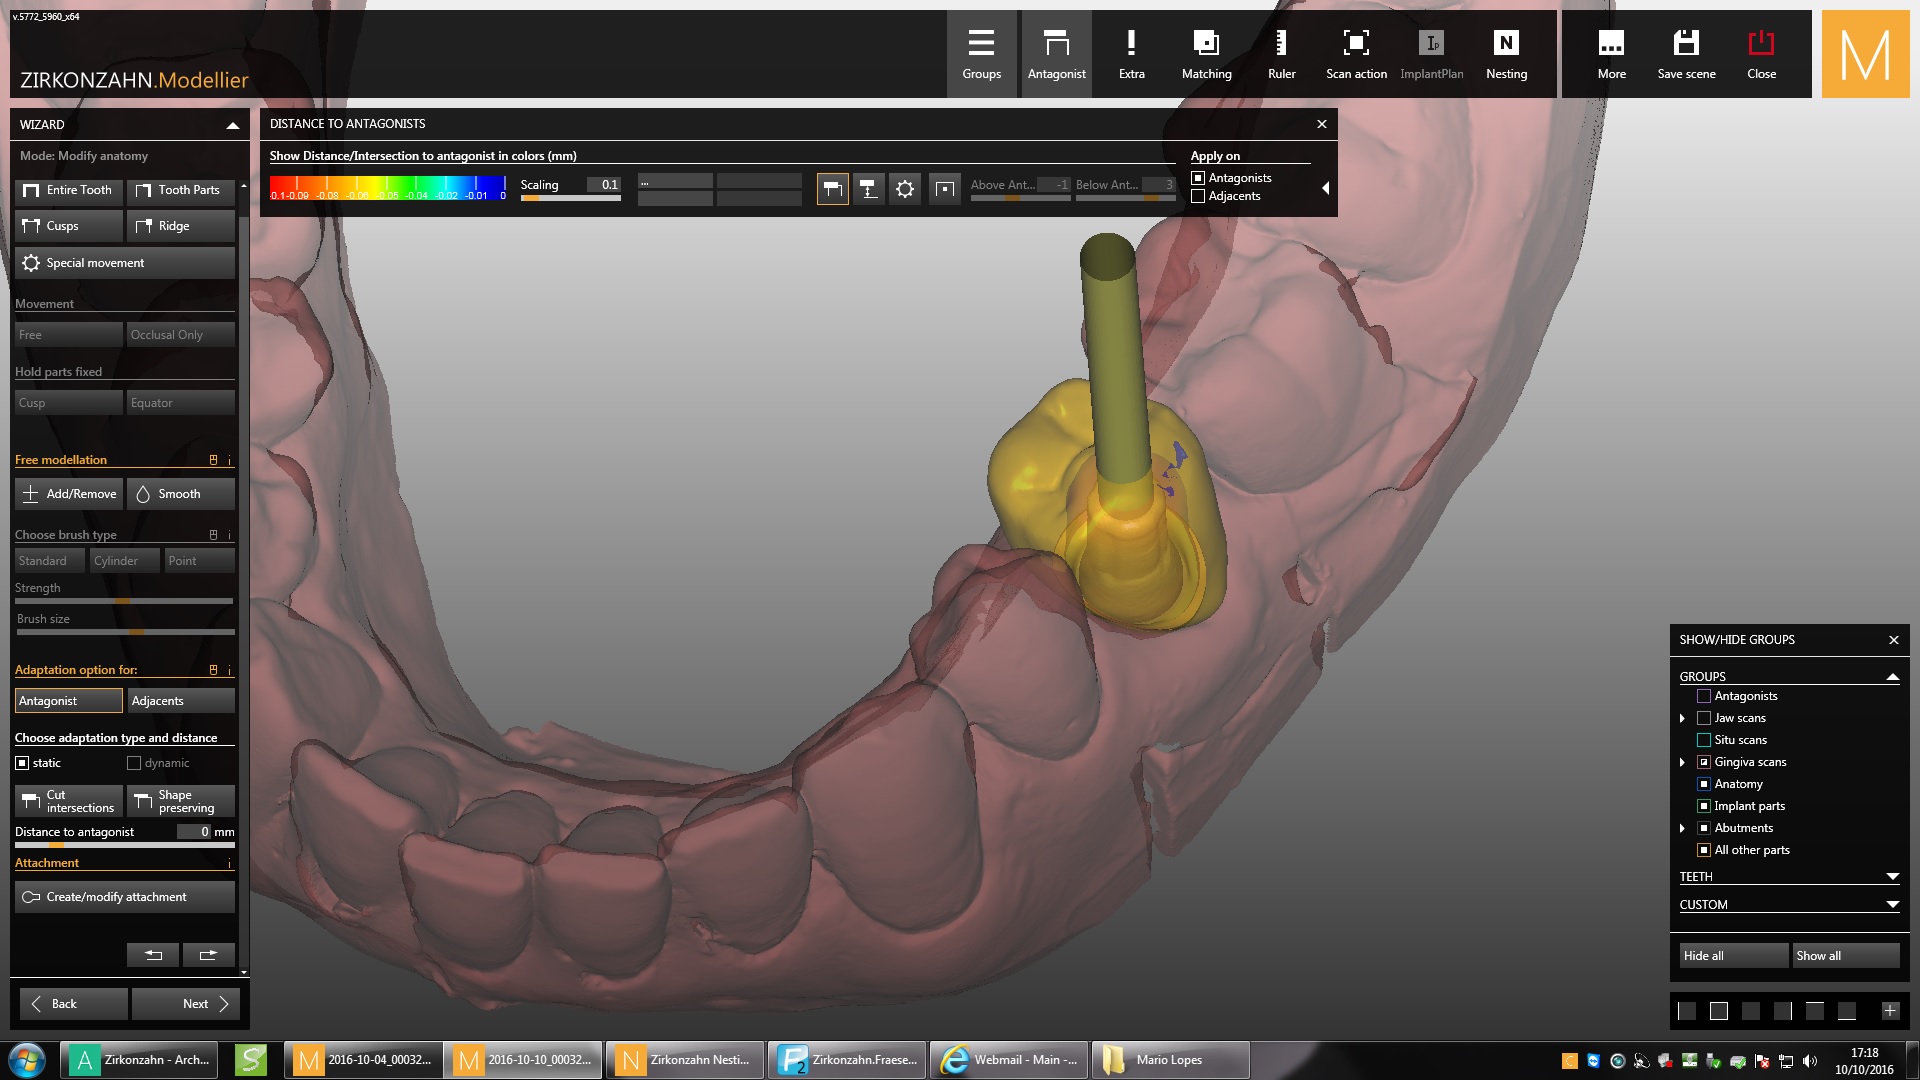Select the Matching tool in the top toolbar

coord(1206,54)
